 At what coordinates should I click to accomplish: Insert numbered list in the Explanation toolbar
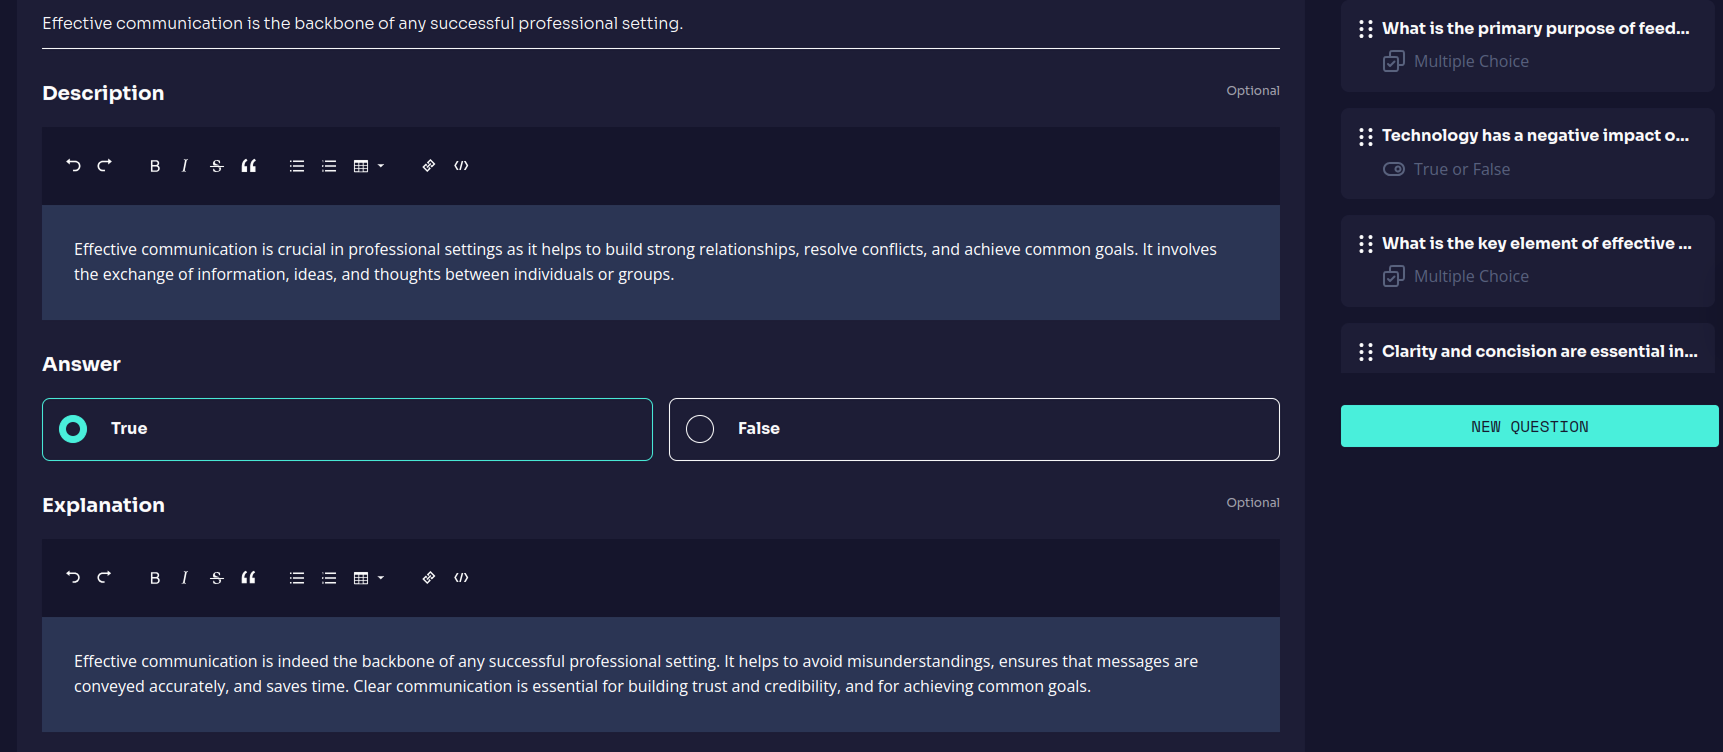coord(329,578)
